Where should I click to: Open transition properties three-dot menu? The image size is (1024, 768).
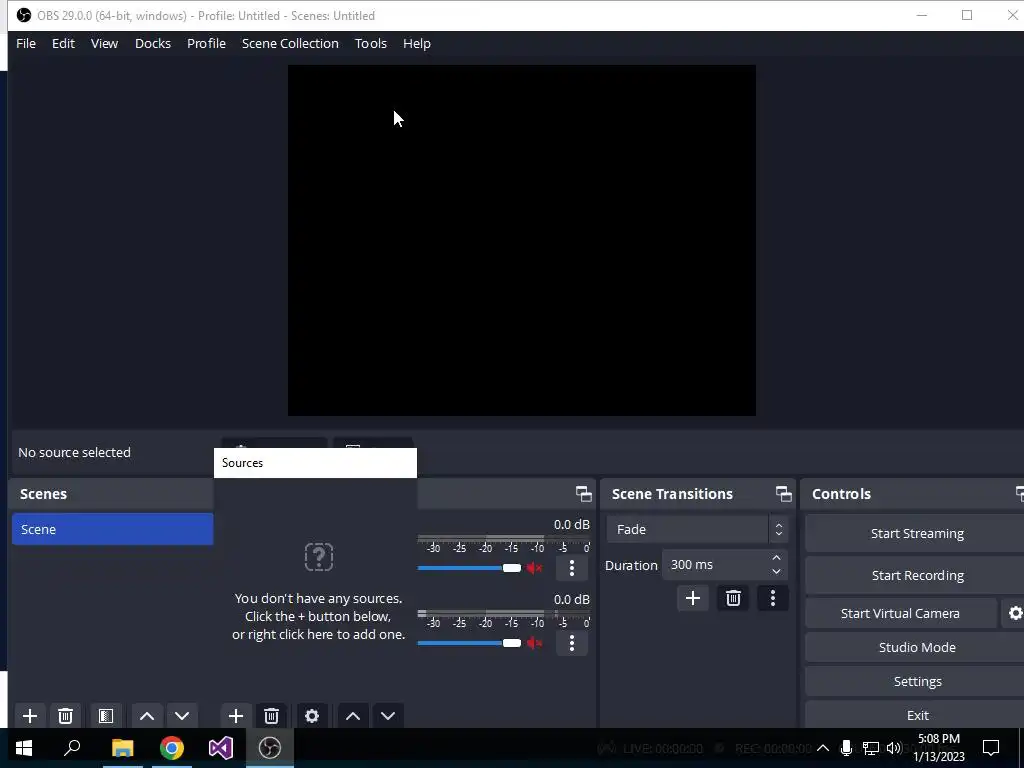(x=773, y=598)
